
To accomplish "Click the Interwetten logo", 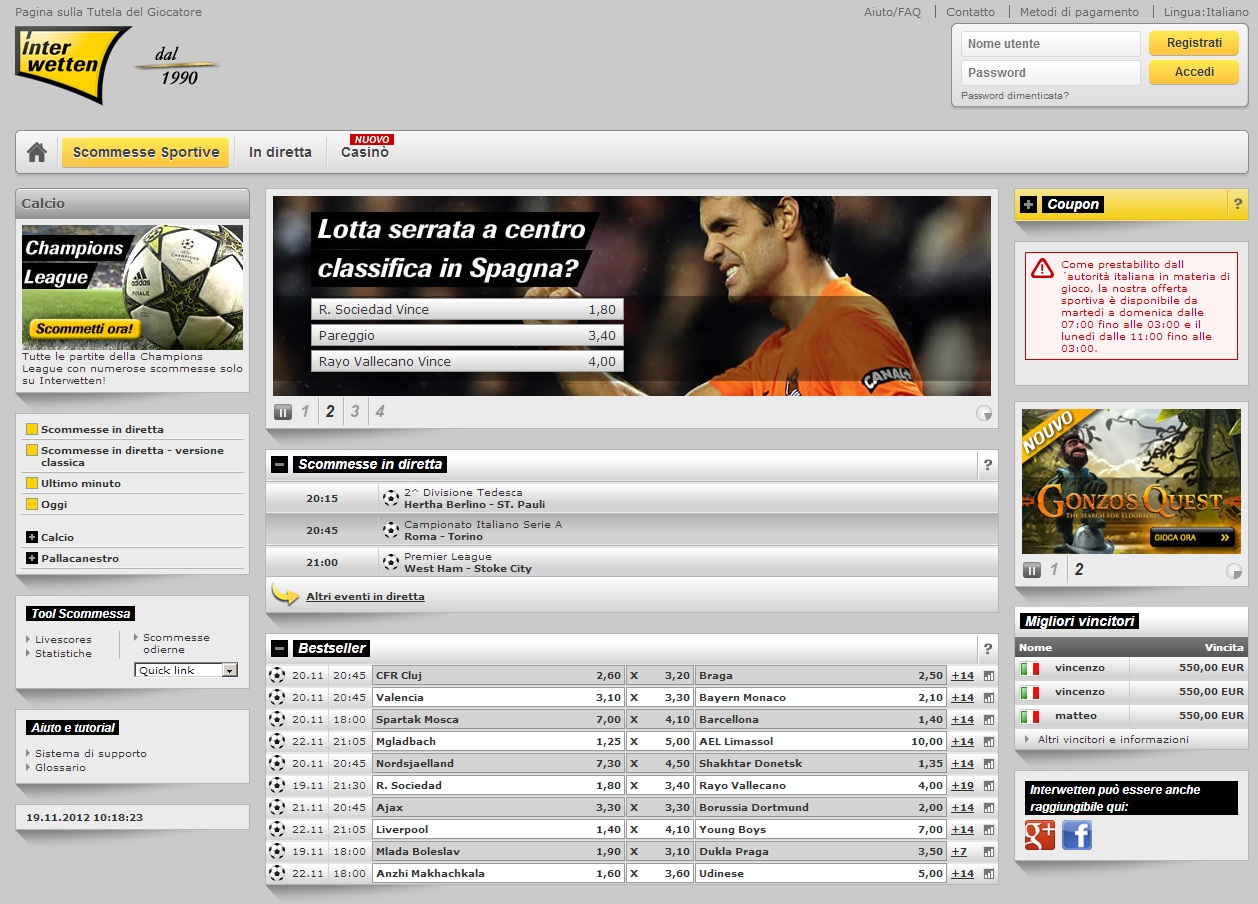I will (71, 65).
